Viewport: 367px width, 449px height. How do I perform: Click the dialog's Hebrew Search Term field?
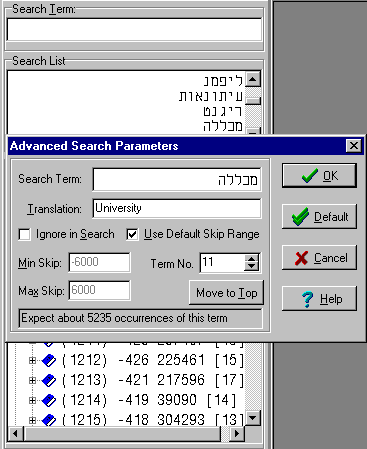(x=177, y=180)
